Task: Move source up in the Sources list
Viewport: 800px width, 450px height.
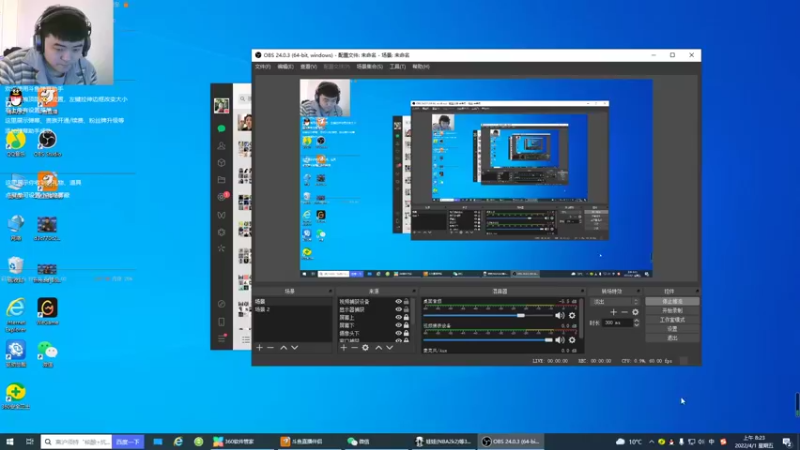Action: click(379, 347)
